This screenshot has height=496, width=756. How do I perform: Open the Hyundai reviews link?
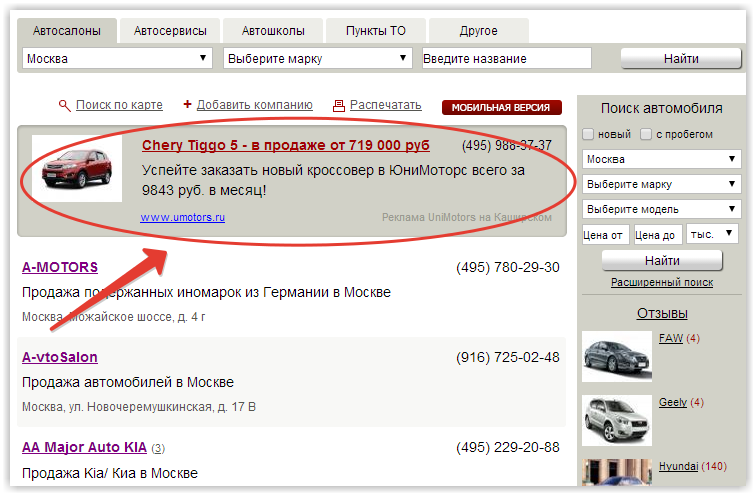pyautogui.click(x=678, y=466)
